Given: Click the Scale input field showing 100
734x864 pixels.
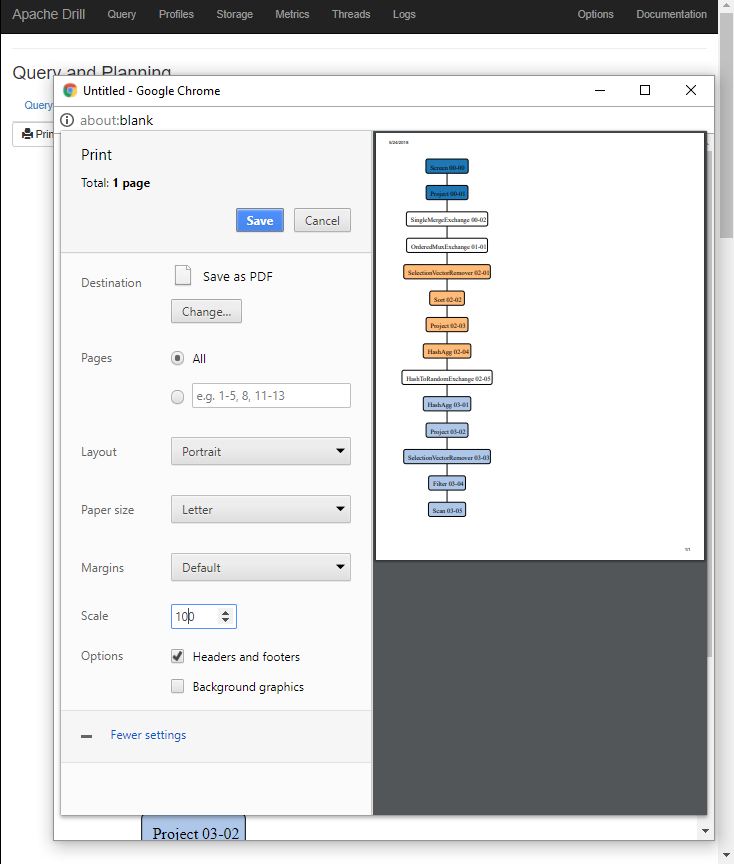Looking at the screenshot, I should tap(203, 616).
